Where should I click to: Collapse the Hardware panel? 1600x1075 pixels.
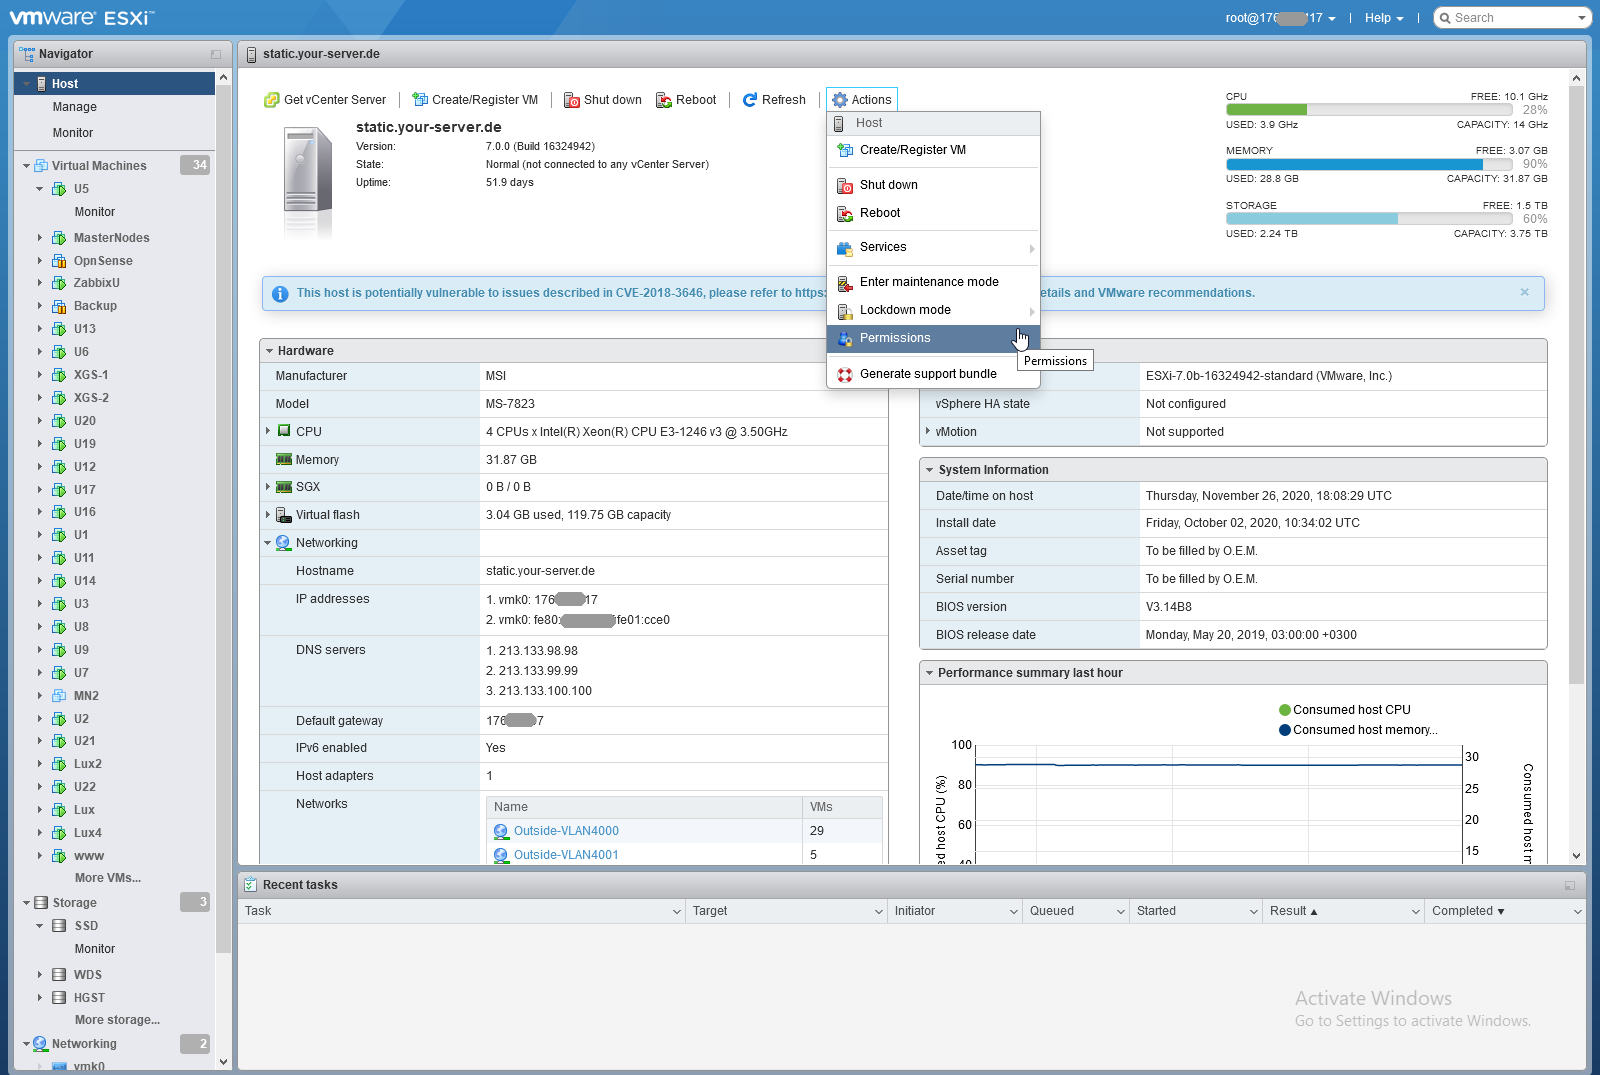click(269, 351)
